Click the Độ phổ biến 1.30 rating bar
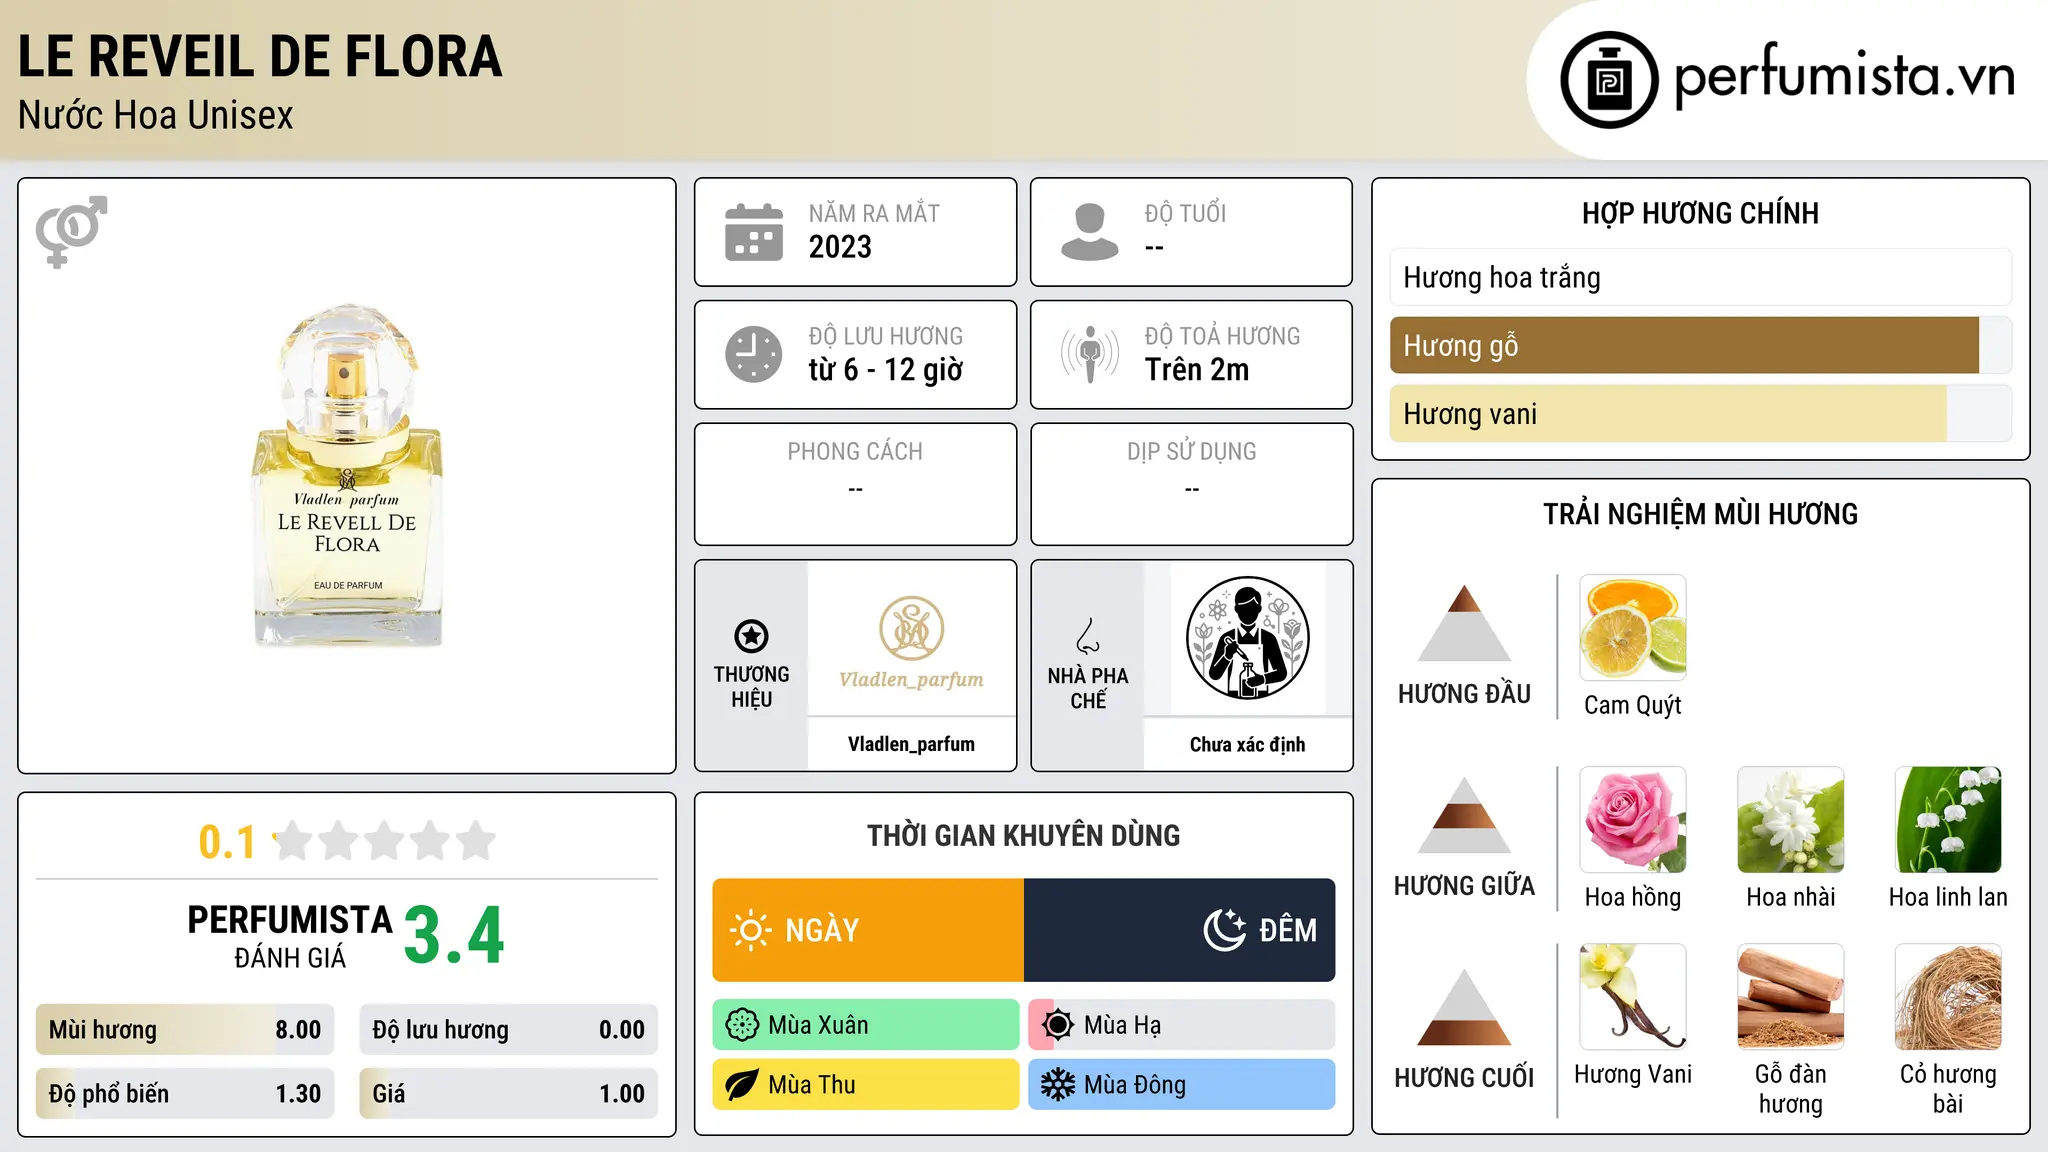Viewport: 2048px width, 1152px height. pyautogui.click(x=185, y=1094)
